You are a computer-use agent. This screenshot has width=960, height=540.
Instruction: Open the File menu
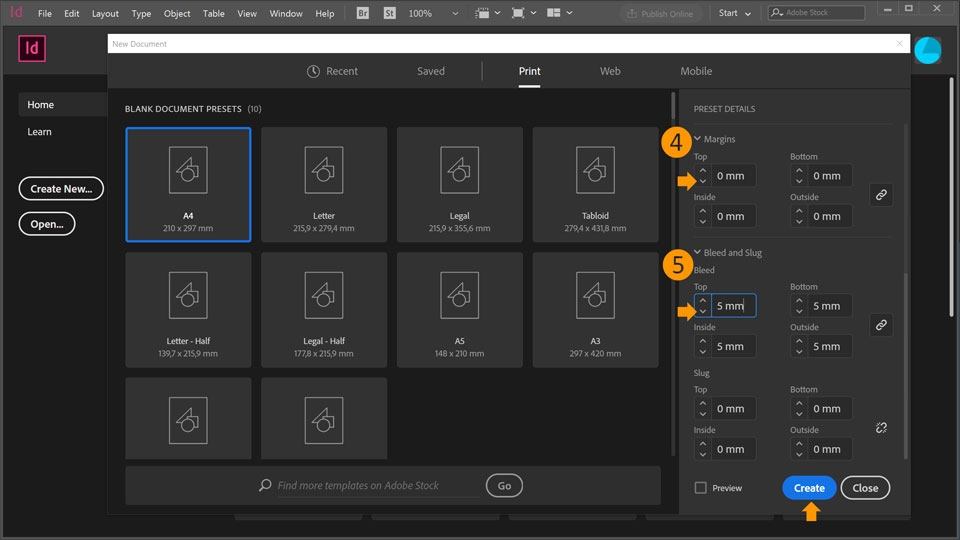pos(45,13)
